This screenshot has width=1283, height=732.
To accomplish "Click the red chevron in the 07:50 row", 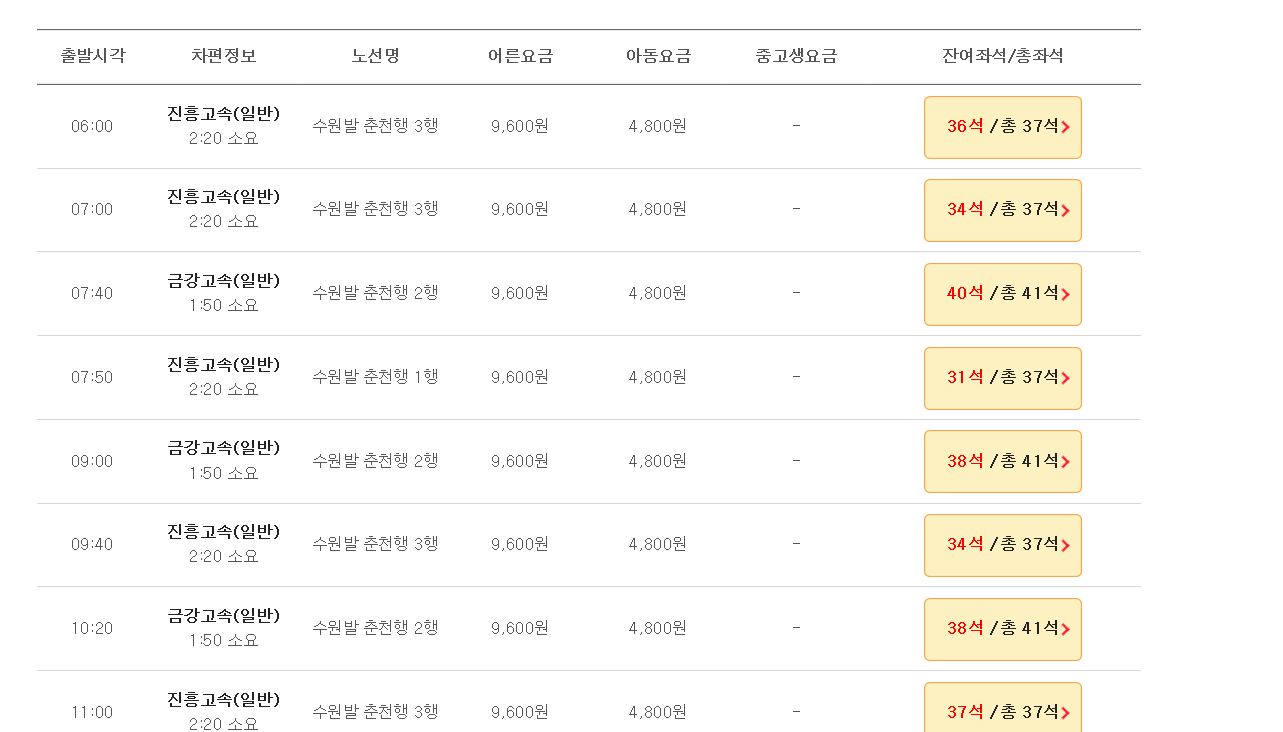I will [1066, 378].
